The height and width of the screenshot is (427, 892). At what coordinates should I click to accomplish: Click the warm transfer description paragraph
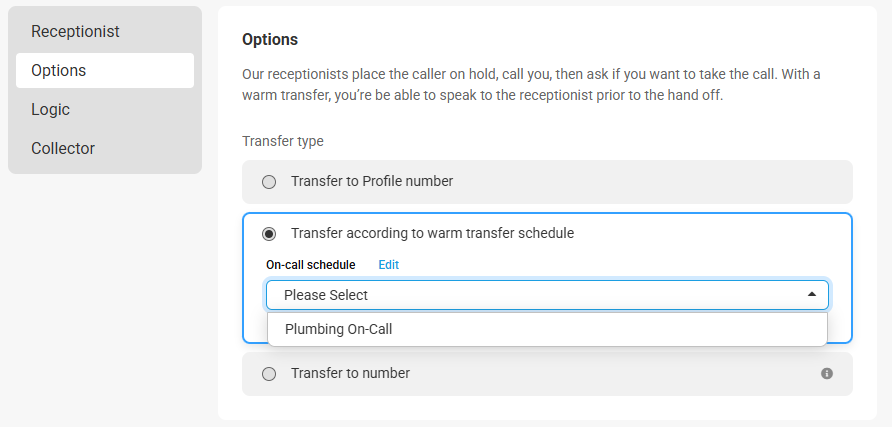point(531,85)
